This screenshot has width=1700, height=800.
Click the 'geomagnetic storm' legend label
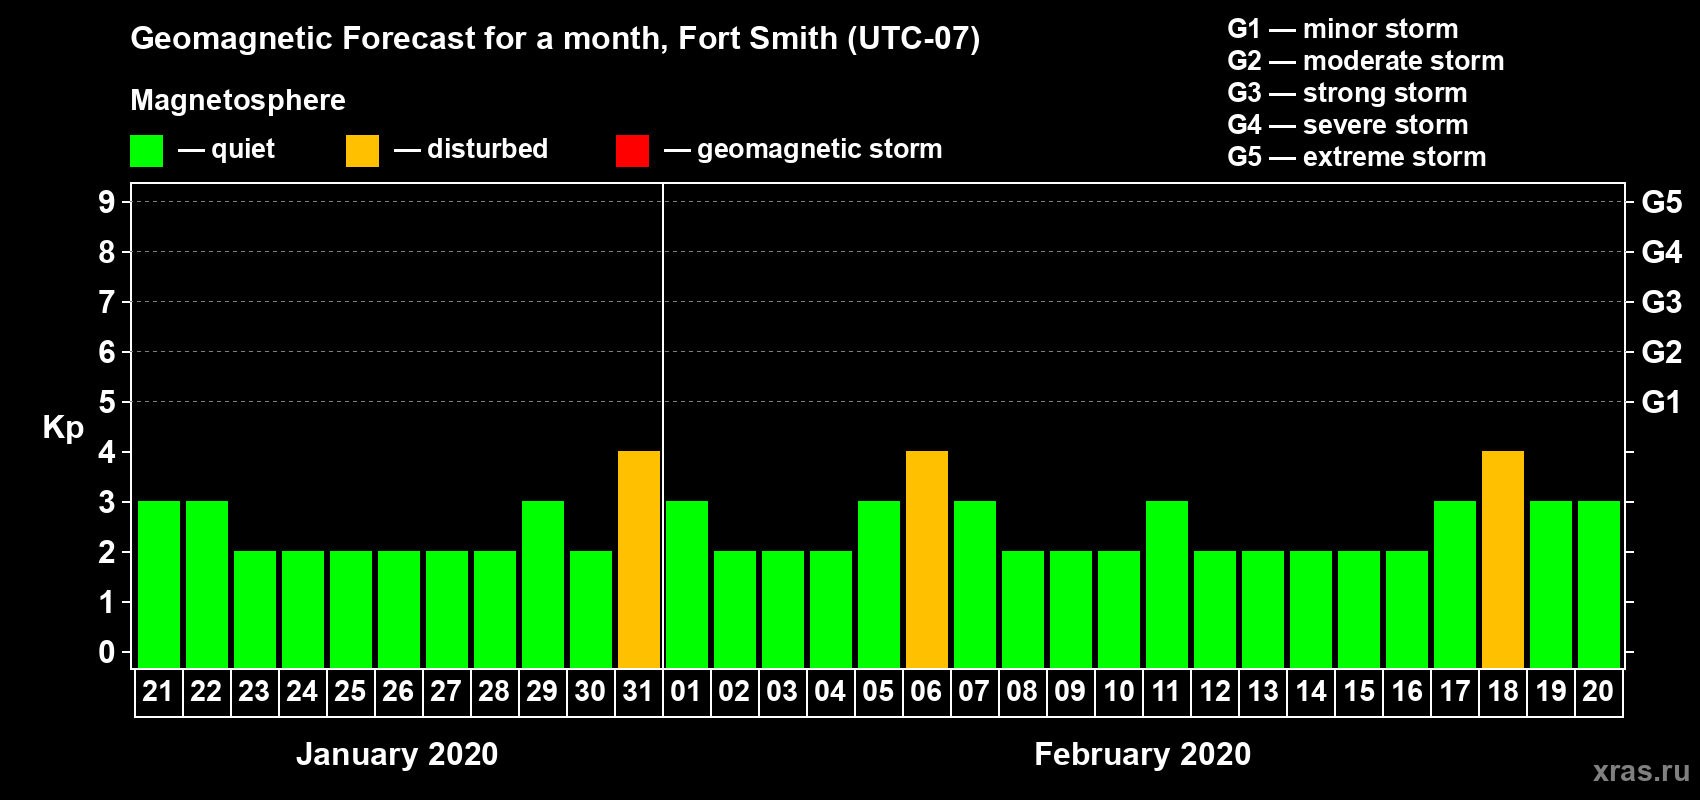pos(820,149)
